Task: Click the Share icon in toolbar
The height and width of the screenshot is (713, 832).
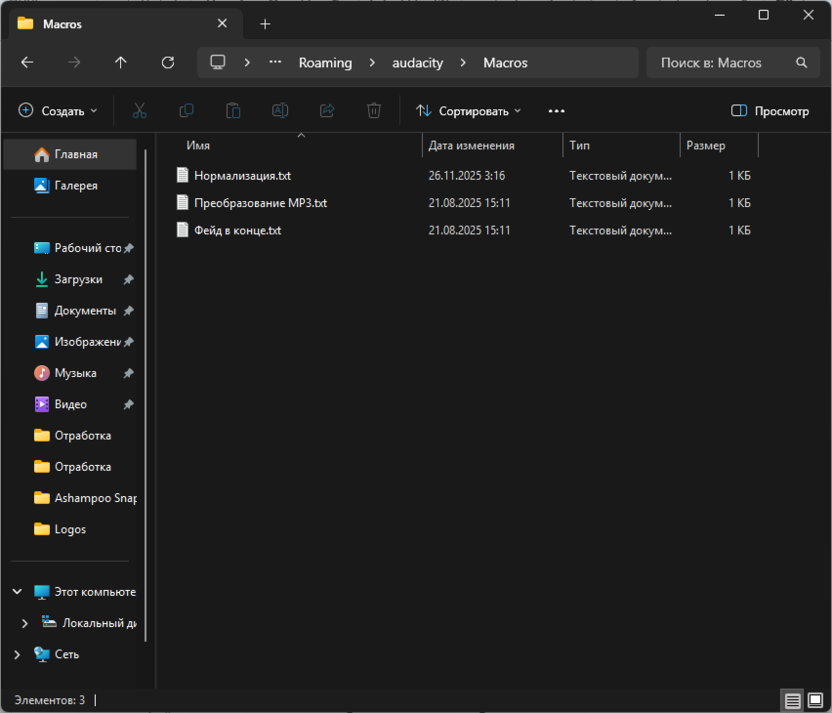Action: point(327,111)
